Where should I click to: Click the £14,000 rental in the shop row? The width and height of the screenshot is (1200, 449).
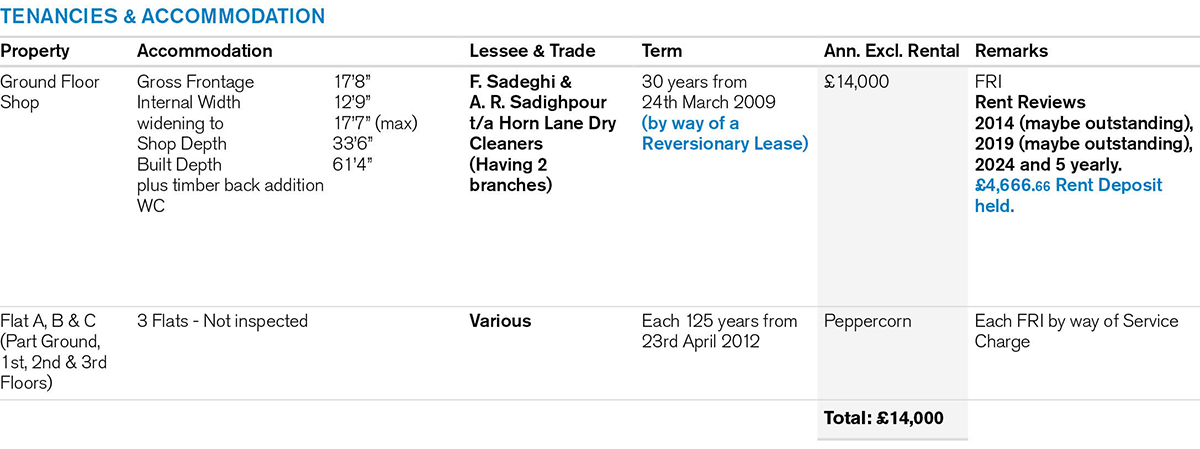point(856,82)
